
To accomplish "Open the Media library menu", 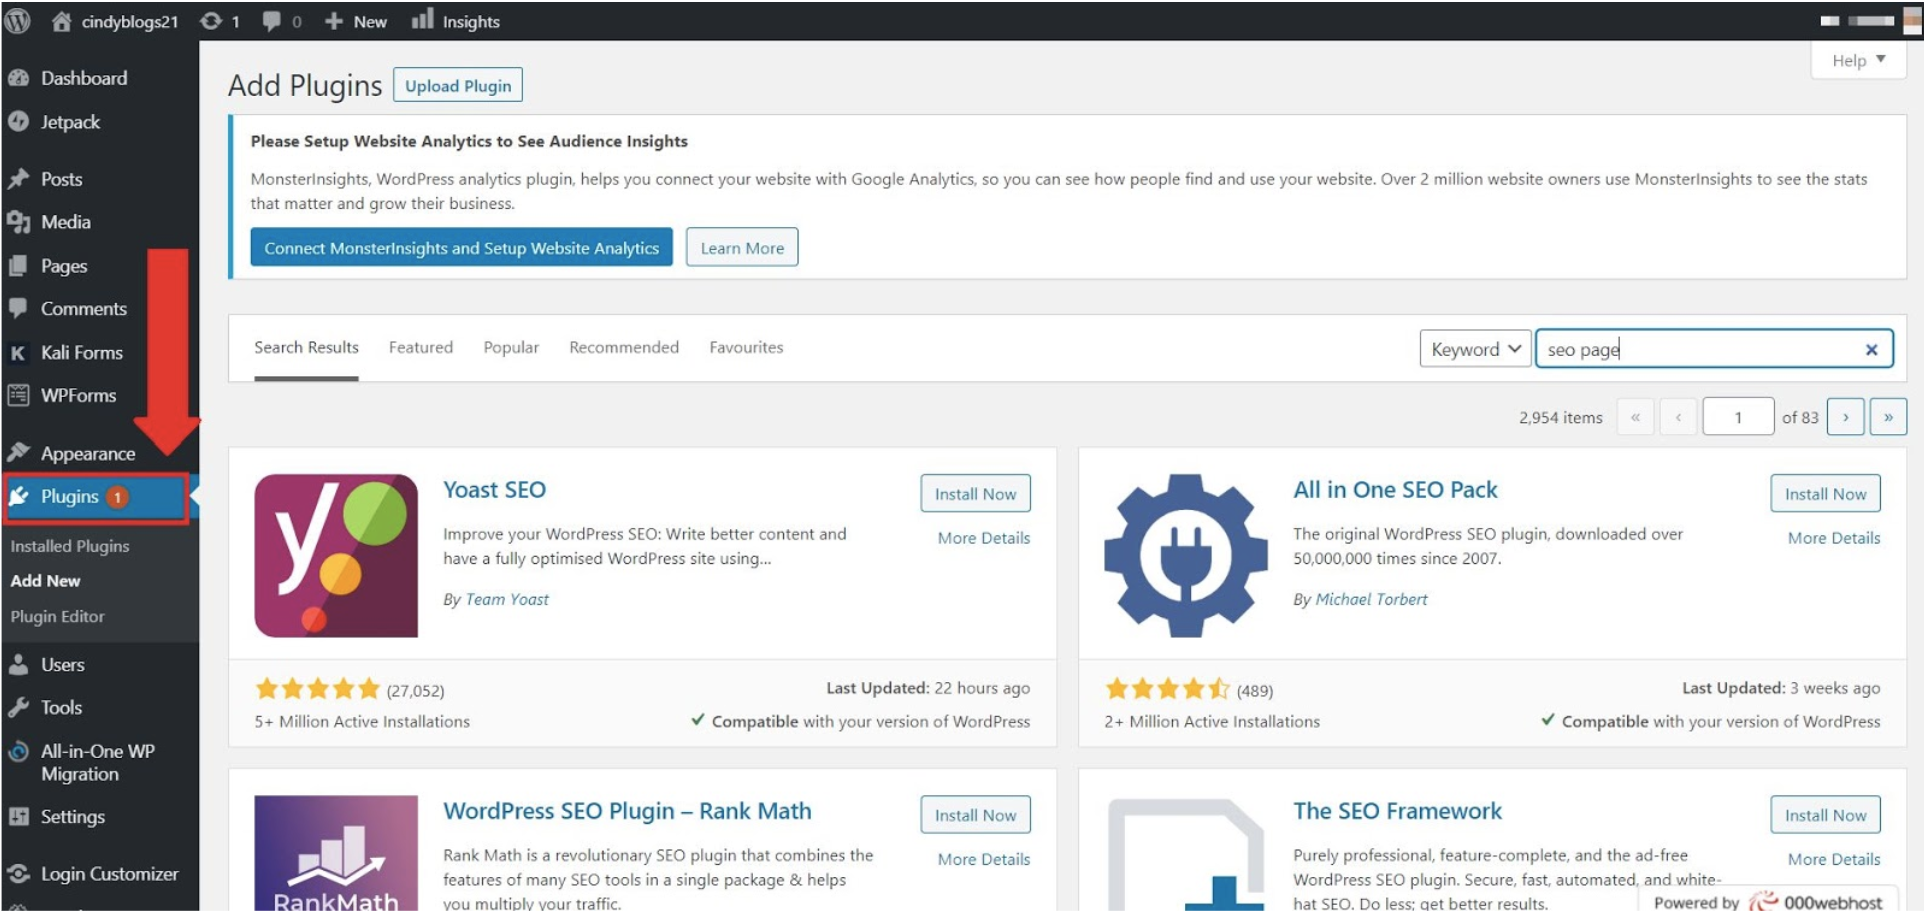I will click(65, 222).
